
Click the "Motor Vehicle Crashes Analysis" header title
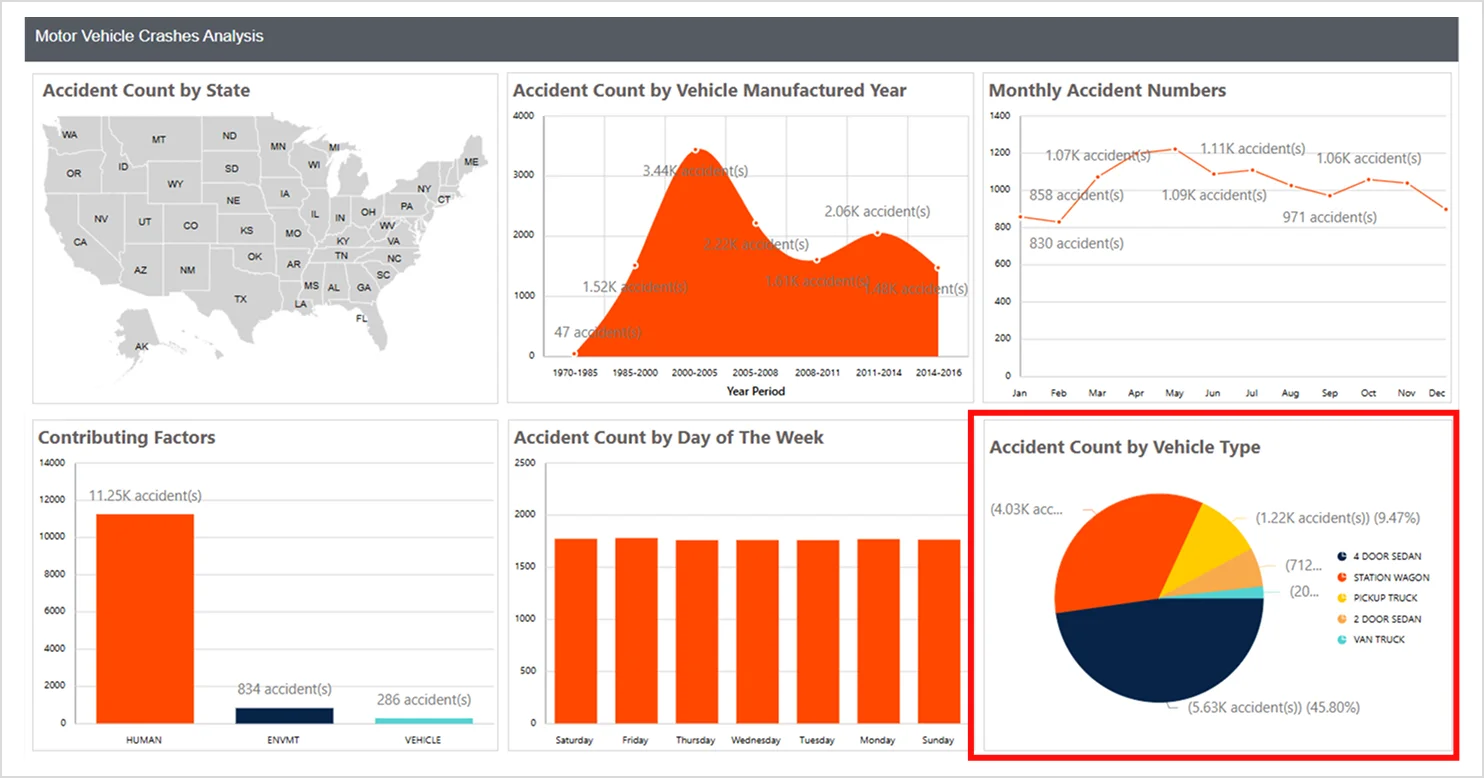click(149, 36)
